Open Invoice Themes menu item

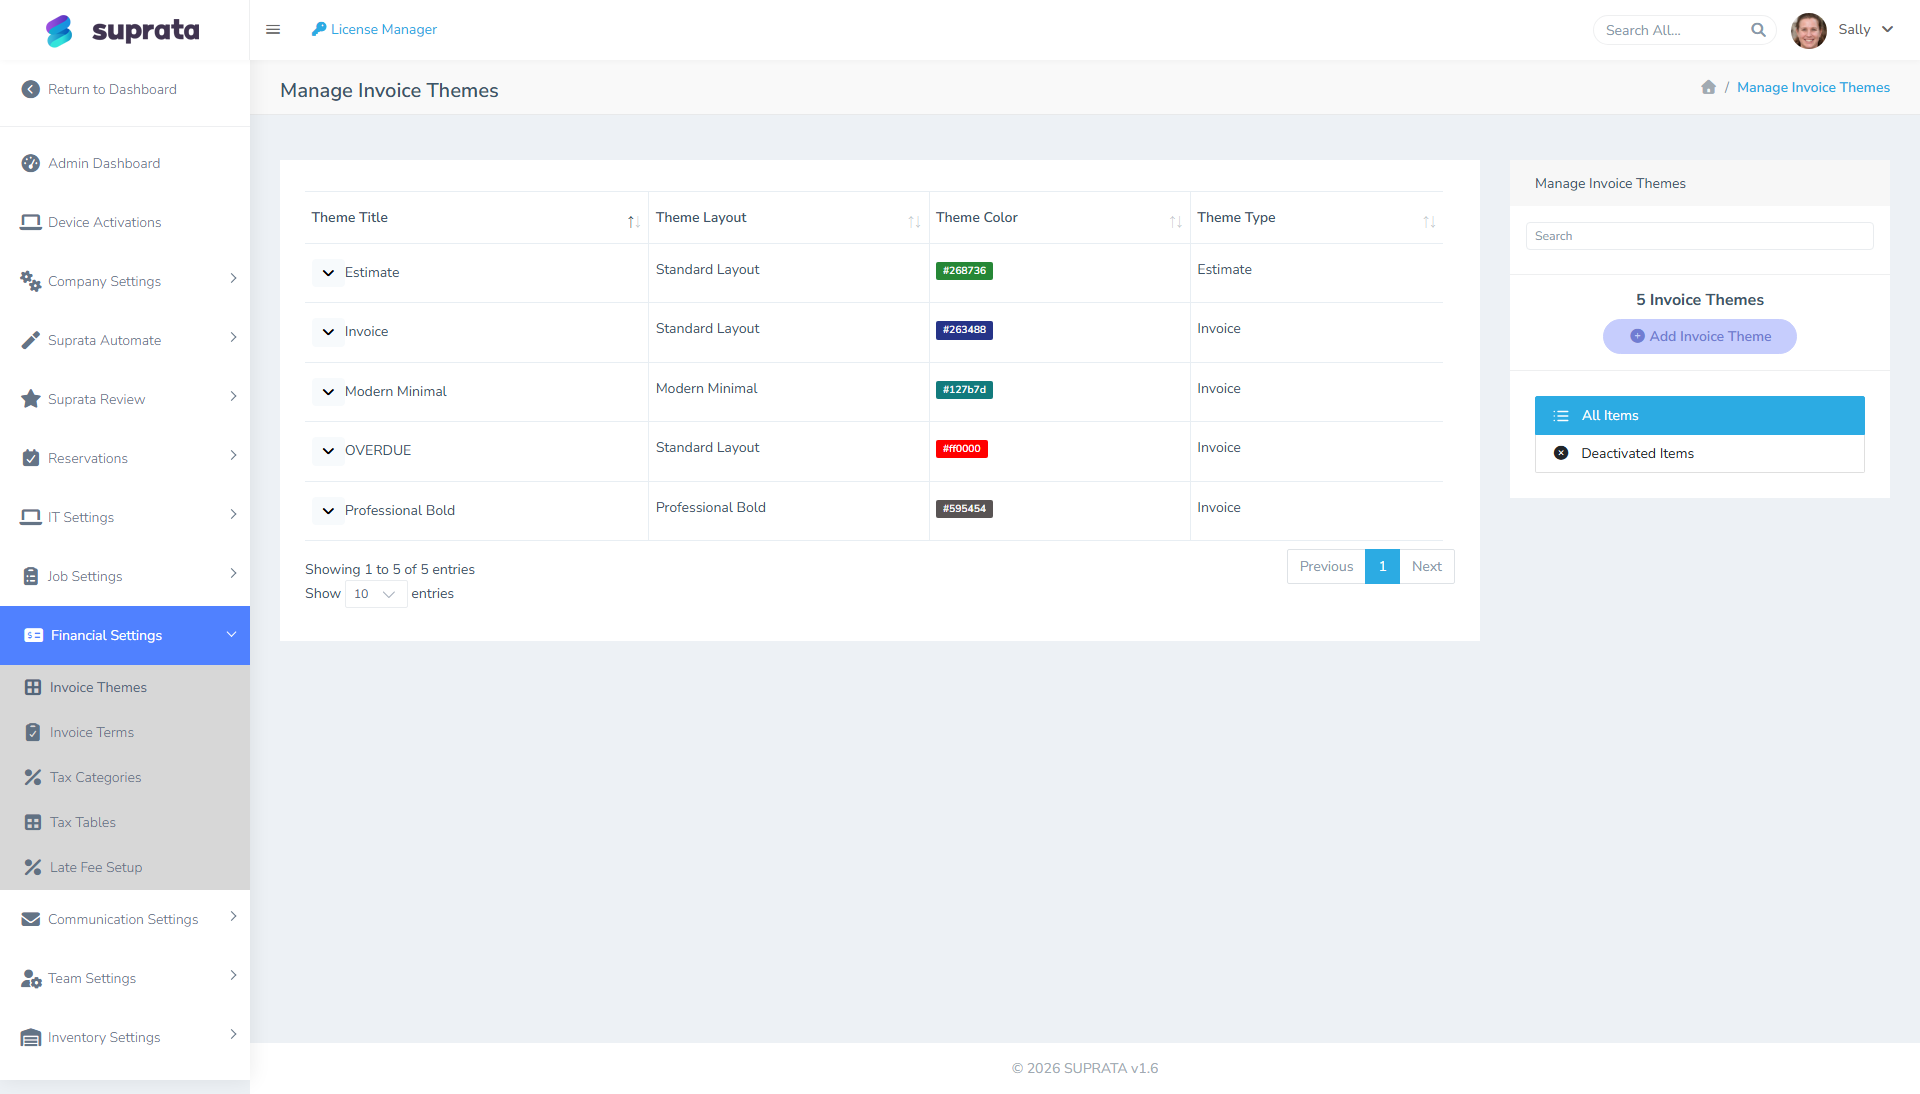pyautogui.click(x=125, y=687)
